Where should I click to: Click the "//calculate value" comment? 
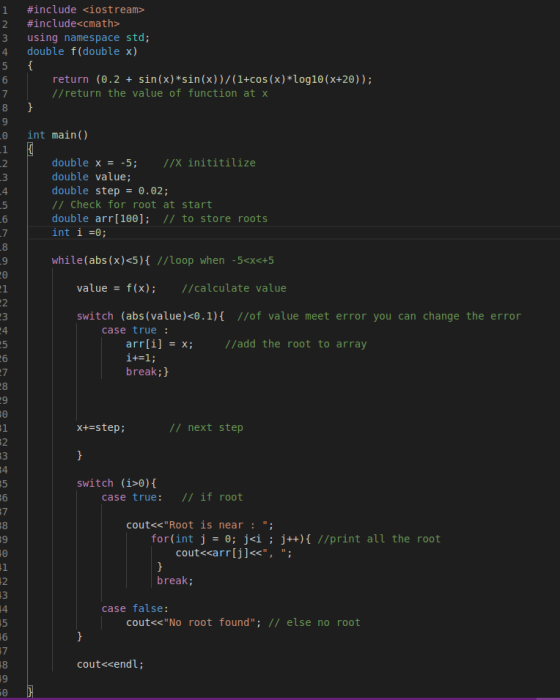pos(234,288)
